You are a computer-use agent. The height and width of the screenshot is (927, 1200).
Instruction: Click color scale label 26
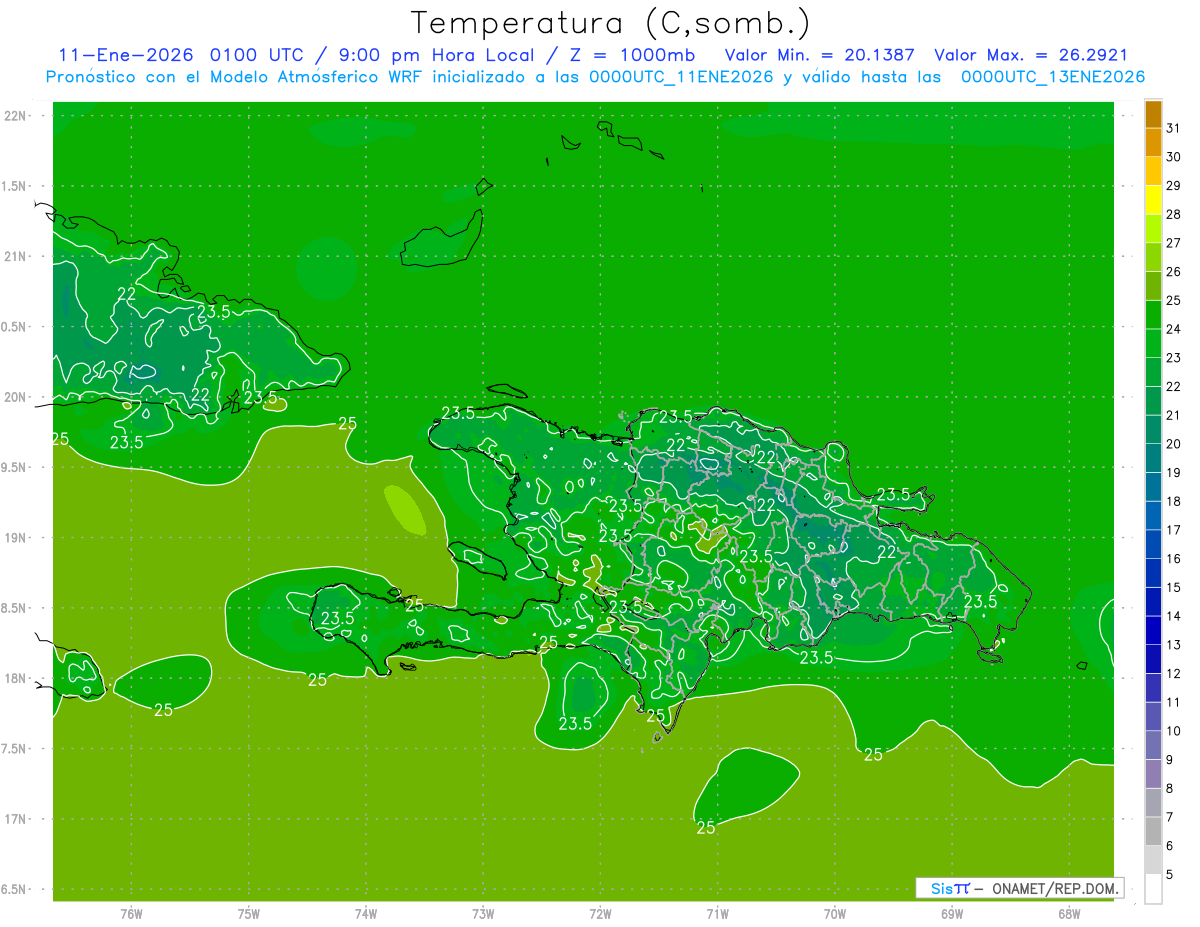pyautogui.click(x=1173, y=272)
